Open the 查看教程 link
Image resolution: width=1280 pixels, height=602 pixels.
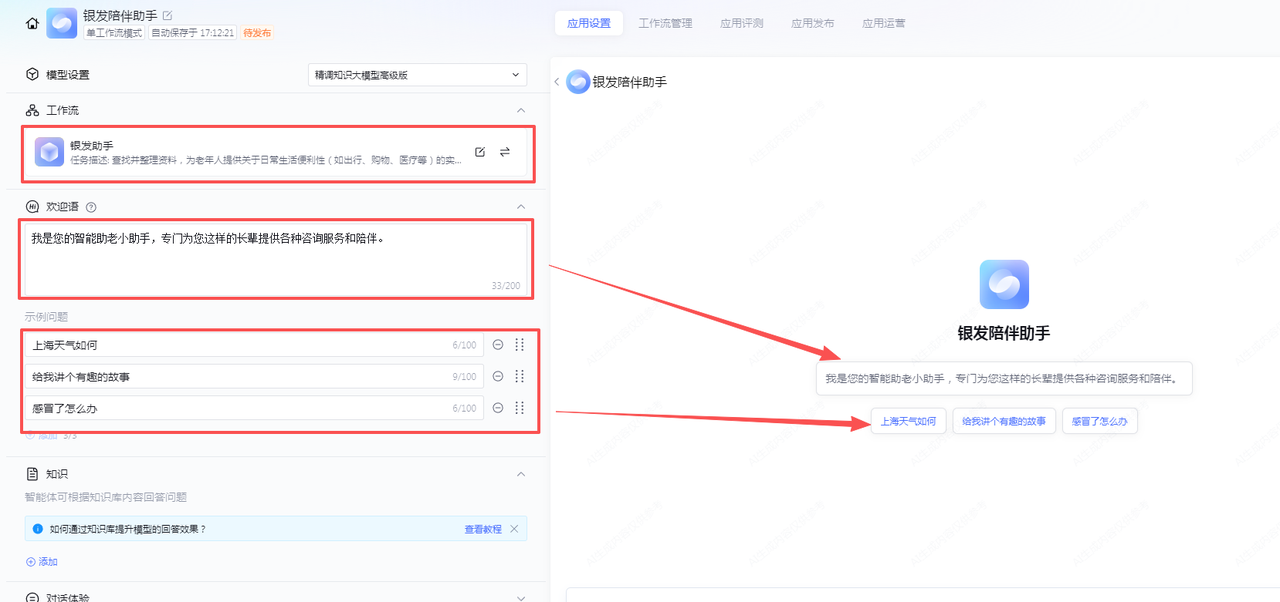pyautogui.click(x=482, y=529)
